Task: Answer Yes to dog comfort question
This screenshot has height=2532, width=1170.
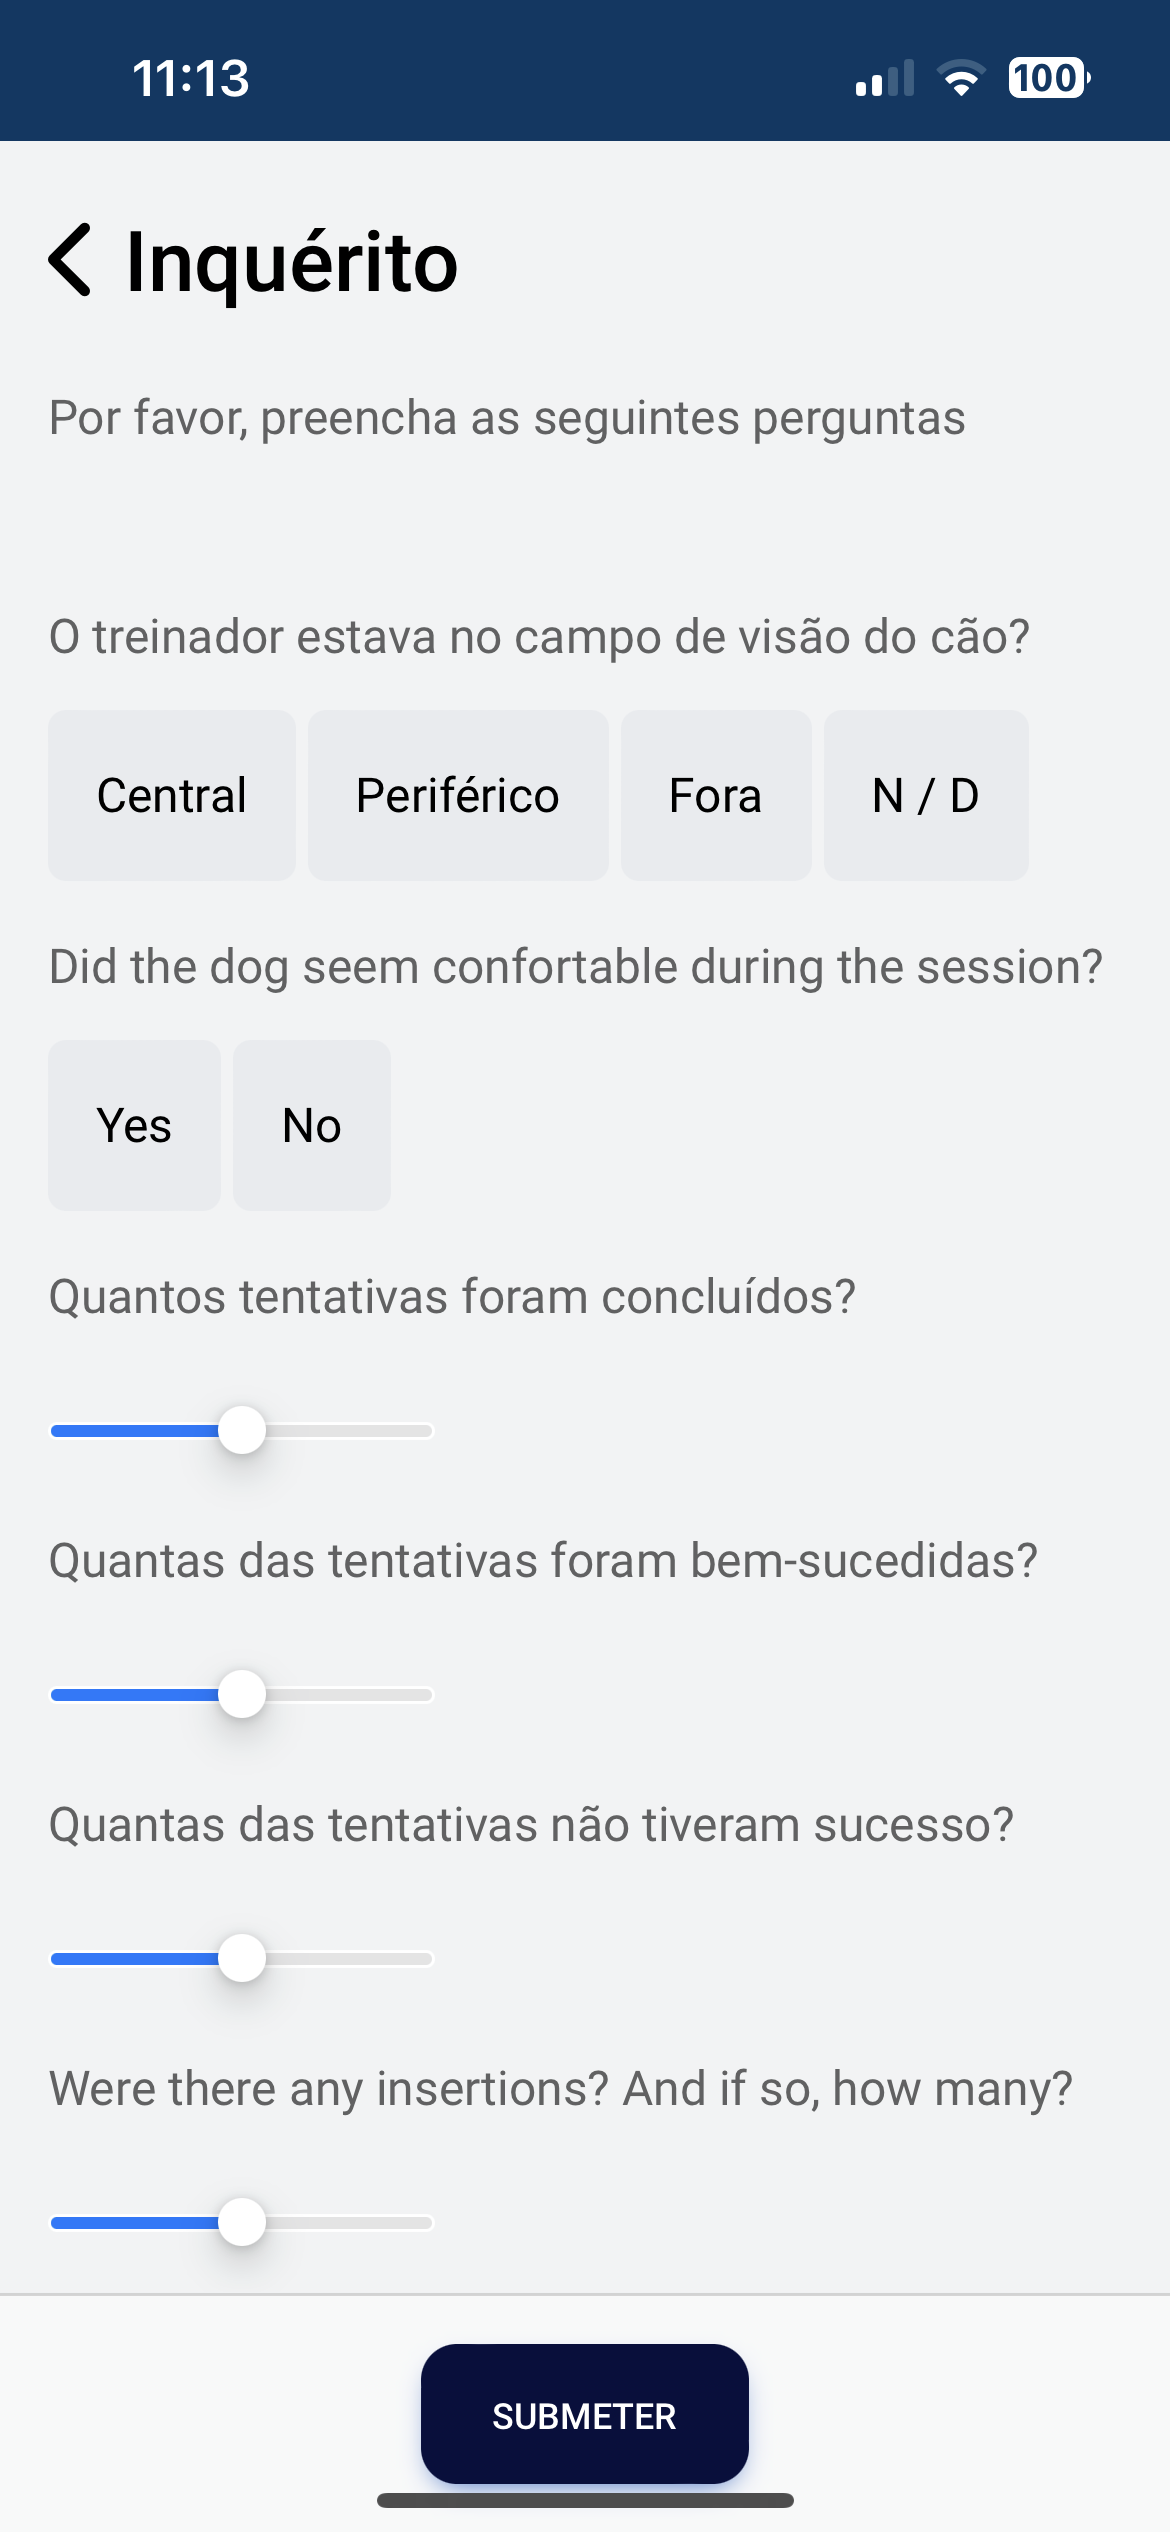Action: (x=134, y=1126)
